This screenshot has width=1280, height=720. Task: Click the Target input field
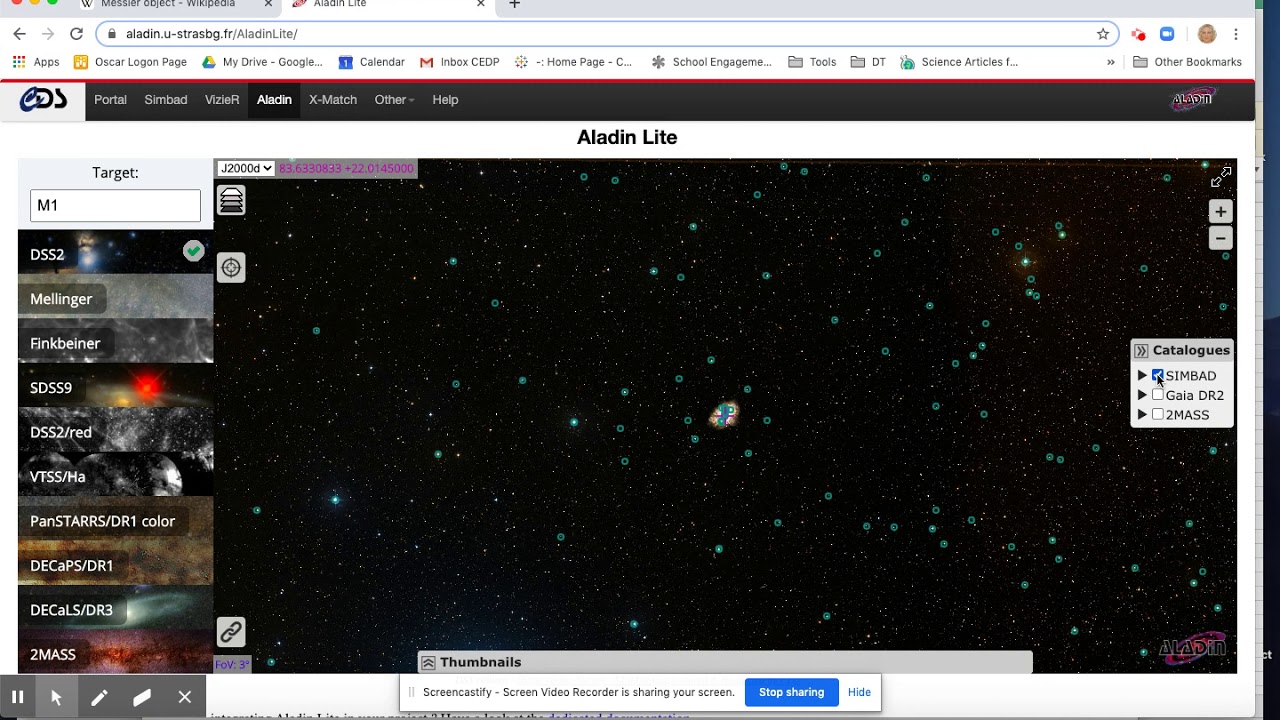coord(115,205)
